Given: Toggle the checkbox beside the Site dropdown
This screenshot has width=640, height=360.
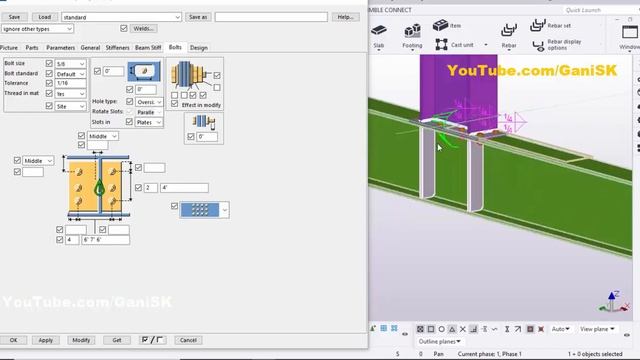Looking at the screenshot, I should tap(49, 106).
